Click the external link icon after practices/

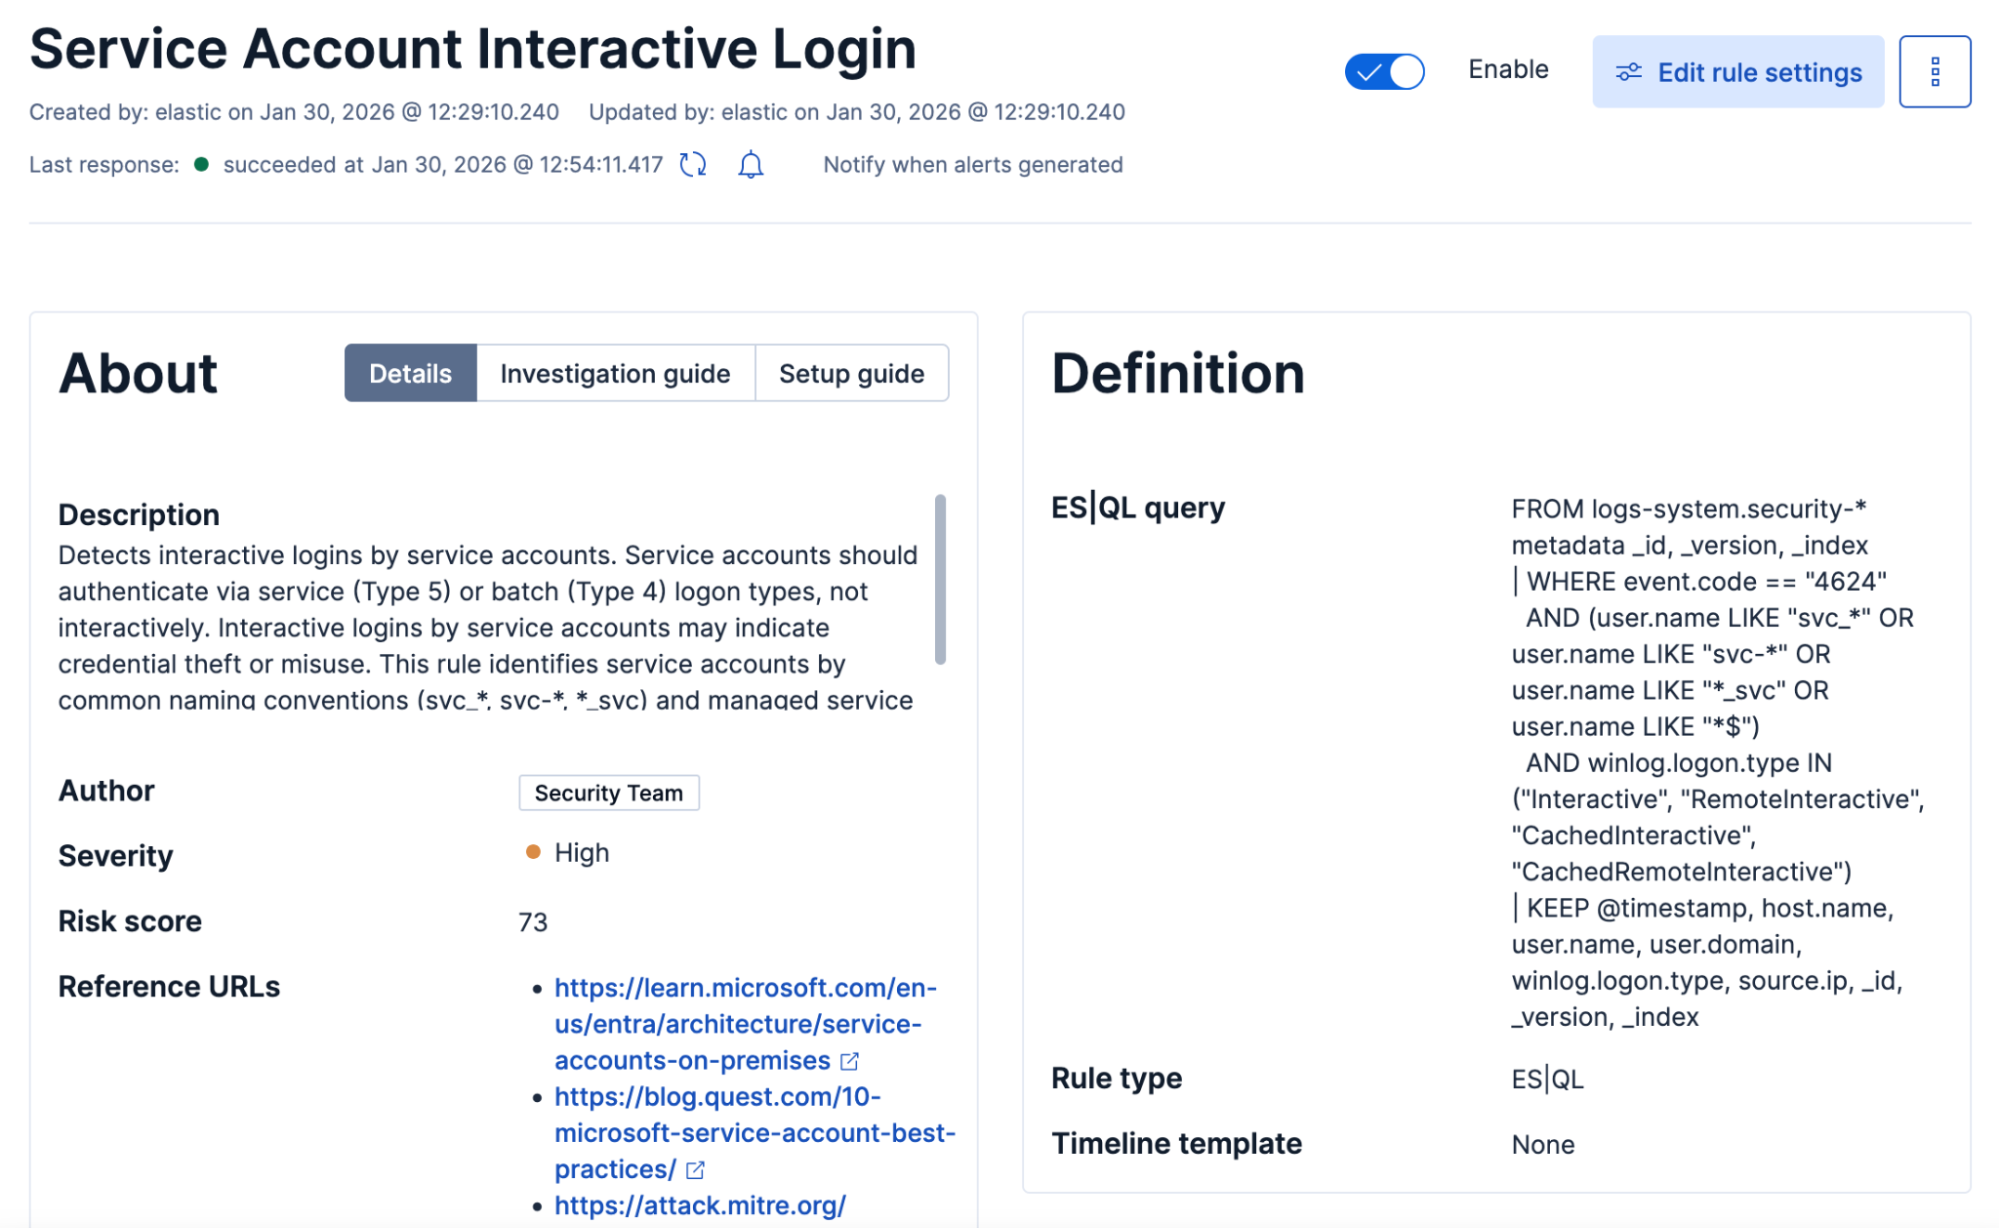pos(695,1169)
